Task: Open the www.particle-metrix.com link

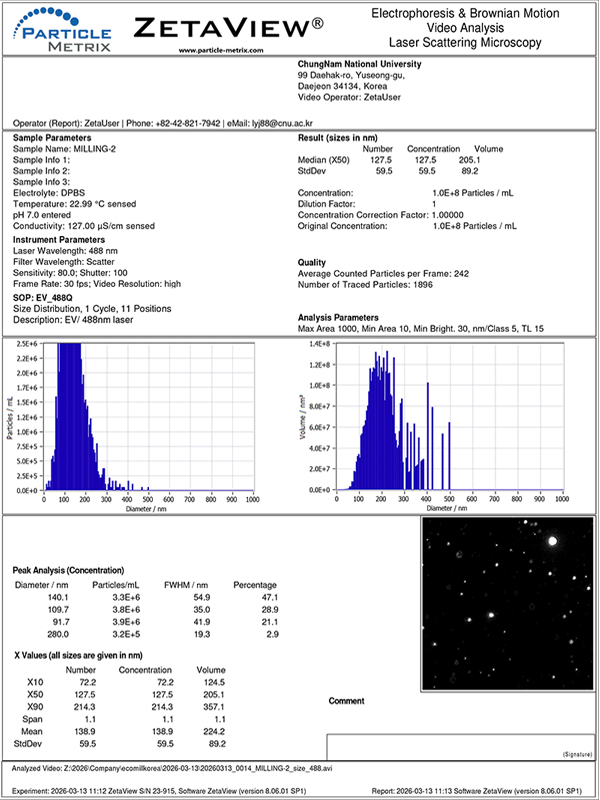Action: pyautogui.click(x=220, y=49)
